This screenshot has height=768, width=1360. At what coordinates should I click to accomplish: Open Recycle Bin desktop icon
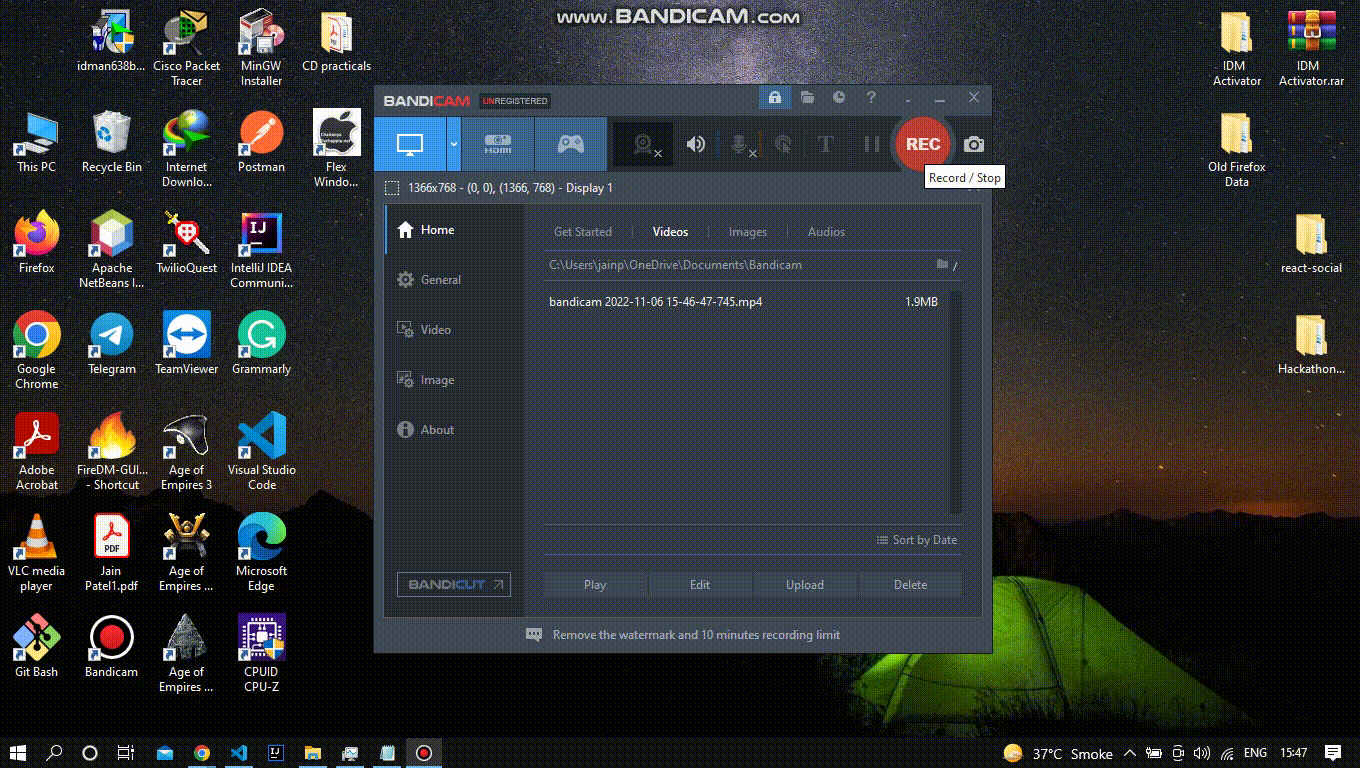(x=112, y=143)
